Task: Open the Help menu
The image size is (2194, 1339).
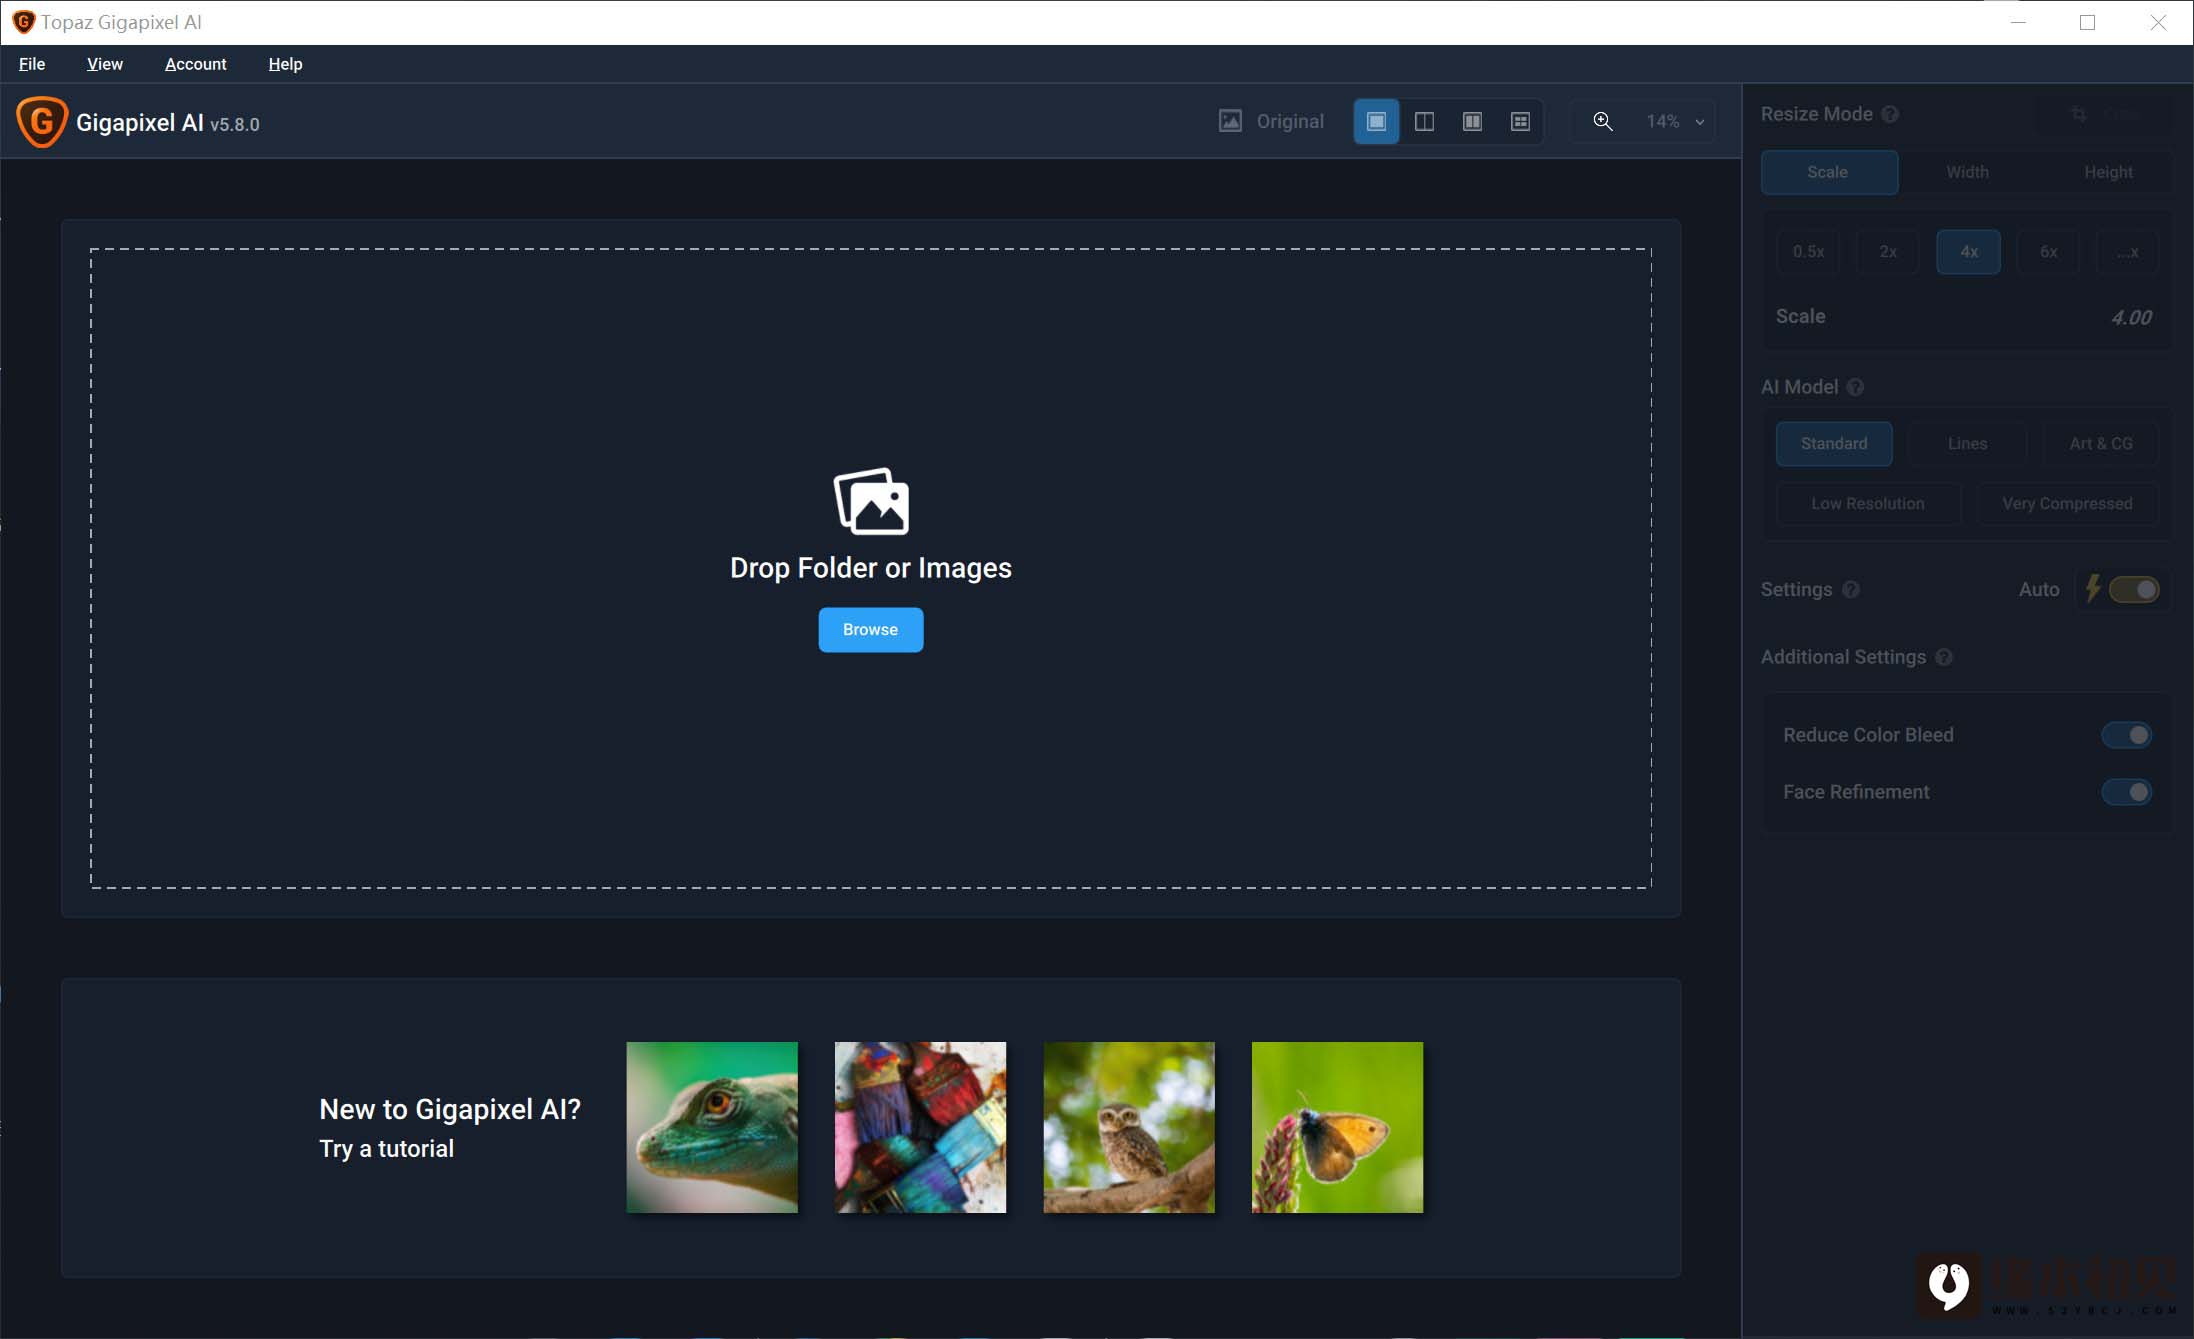Action: (285, 64)
